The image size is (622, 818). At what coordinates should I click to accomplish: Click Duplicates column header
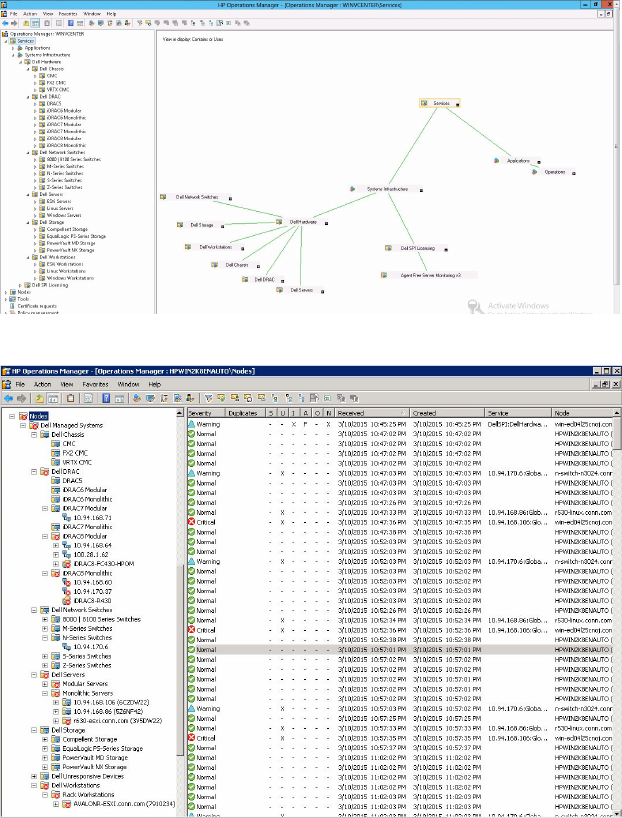pos(245,413)
